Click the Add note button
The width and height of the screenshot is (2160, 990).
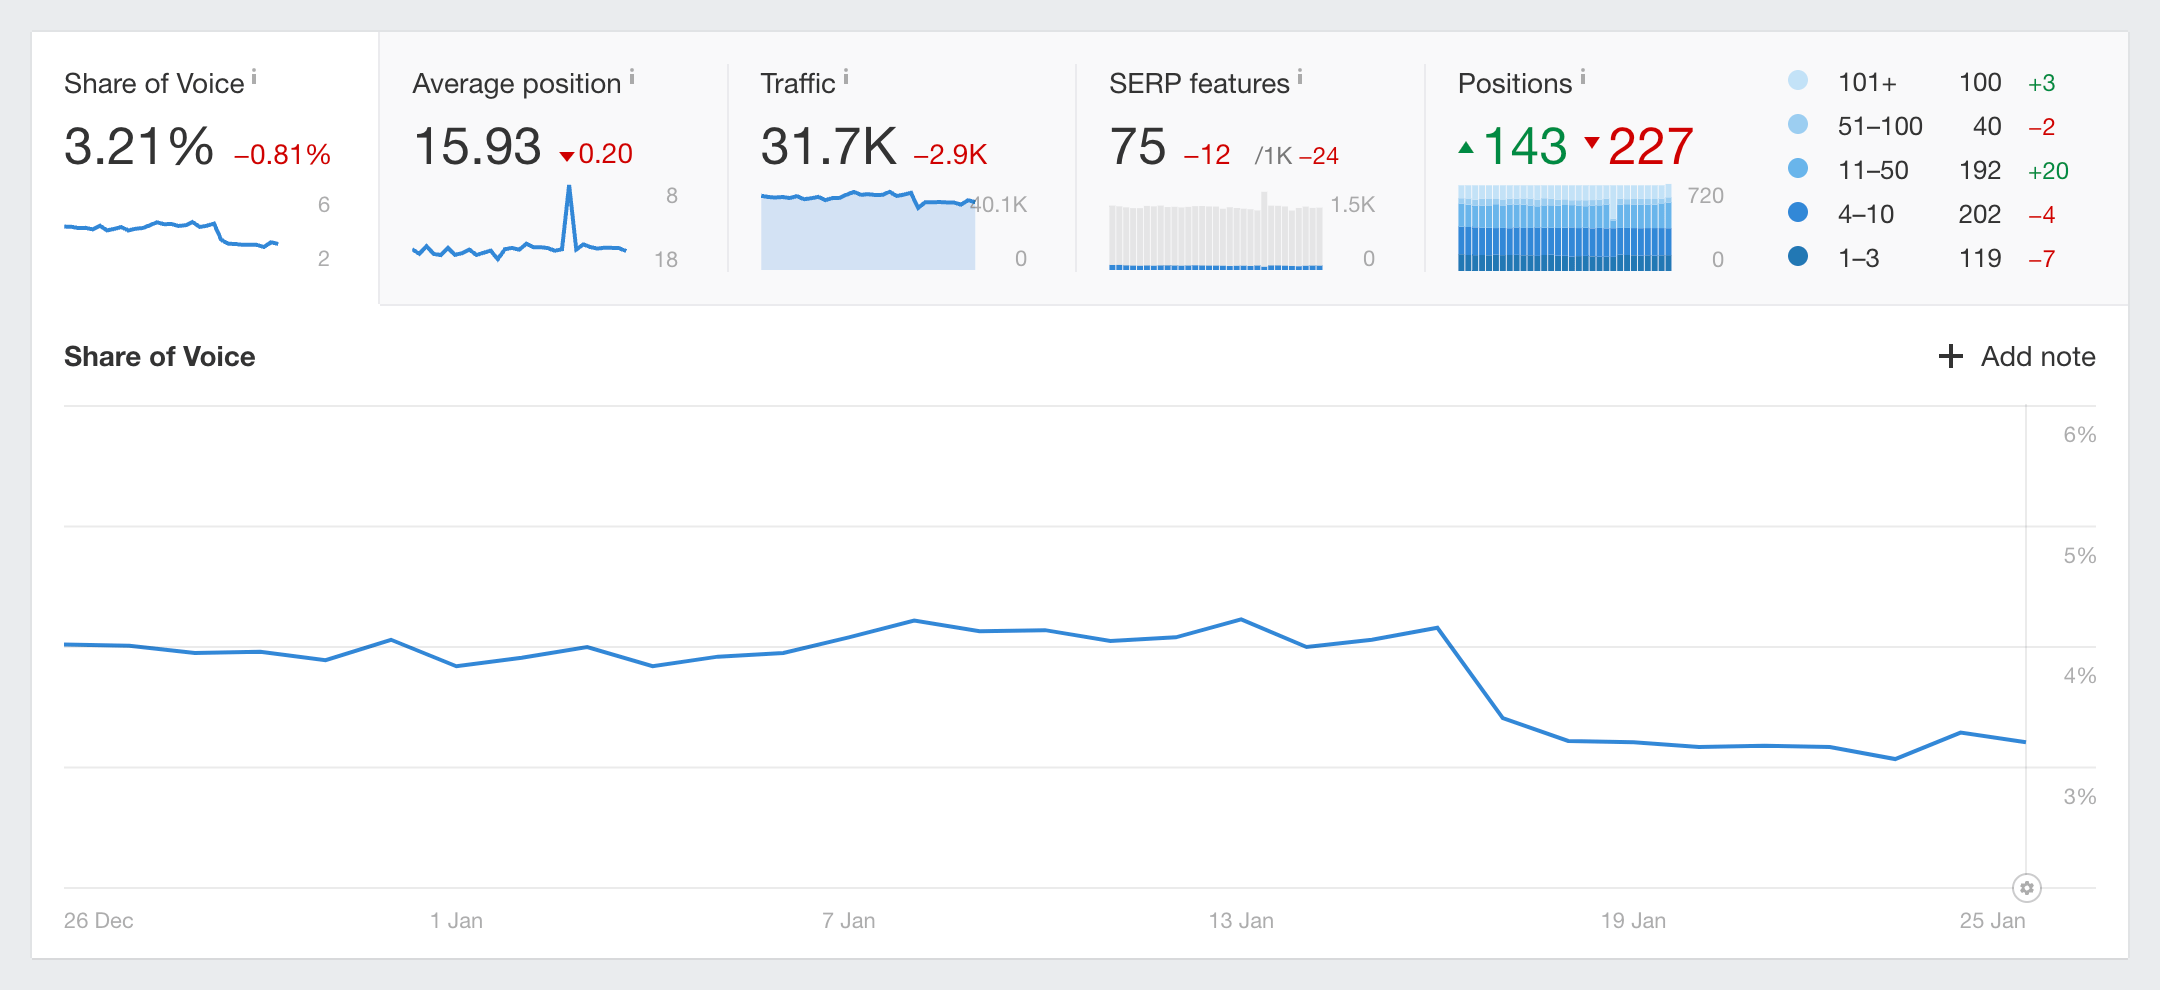[2017, 356]
